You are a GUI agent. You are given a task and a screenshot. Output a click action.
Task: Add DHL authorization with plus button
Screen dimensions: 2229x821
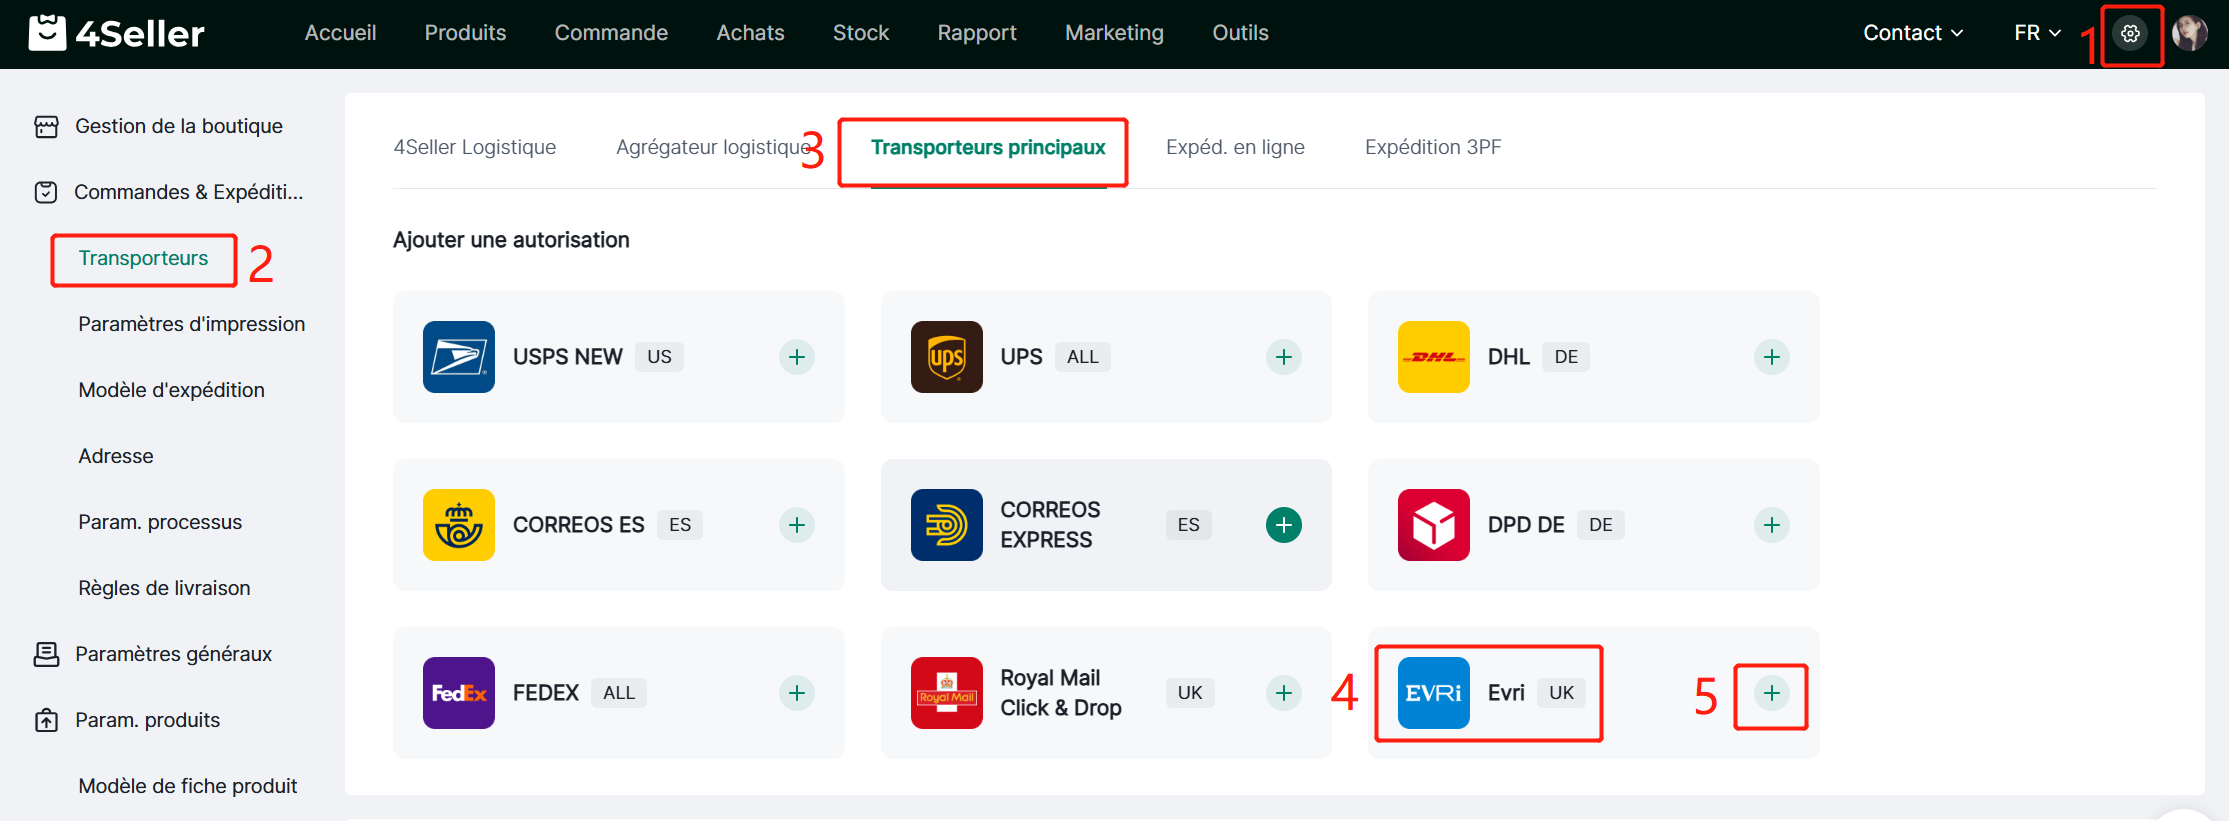(1772, 357)
